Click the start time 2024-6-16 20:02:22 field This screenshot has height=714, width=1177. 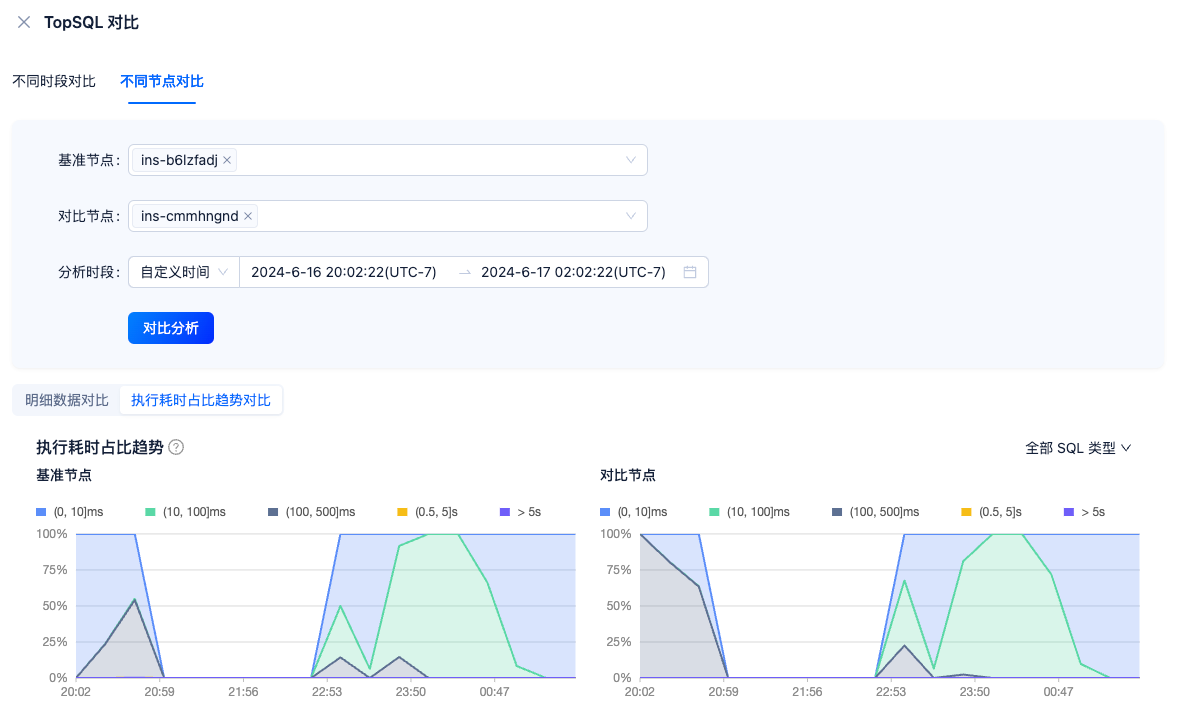coord(343,272)
